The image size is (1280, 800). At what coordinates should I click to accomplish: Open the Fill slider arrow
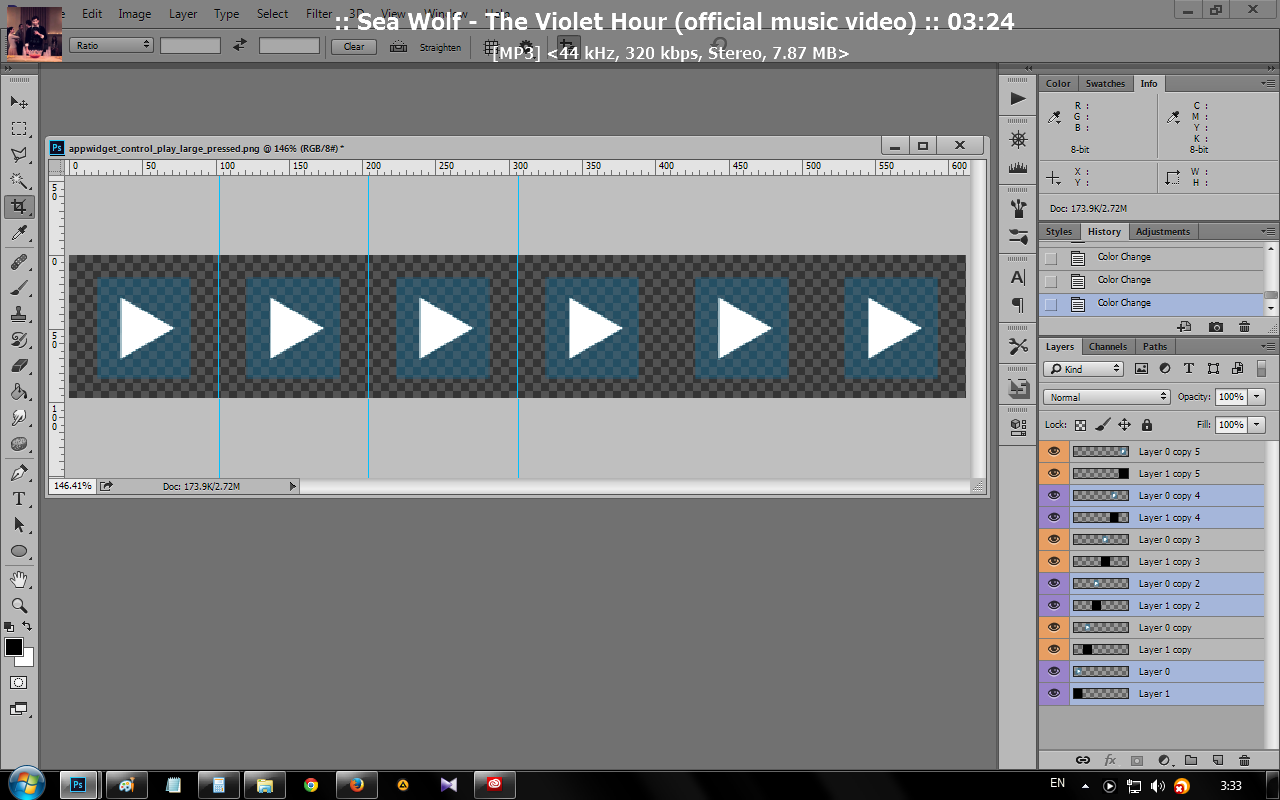1257,425
